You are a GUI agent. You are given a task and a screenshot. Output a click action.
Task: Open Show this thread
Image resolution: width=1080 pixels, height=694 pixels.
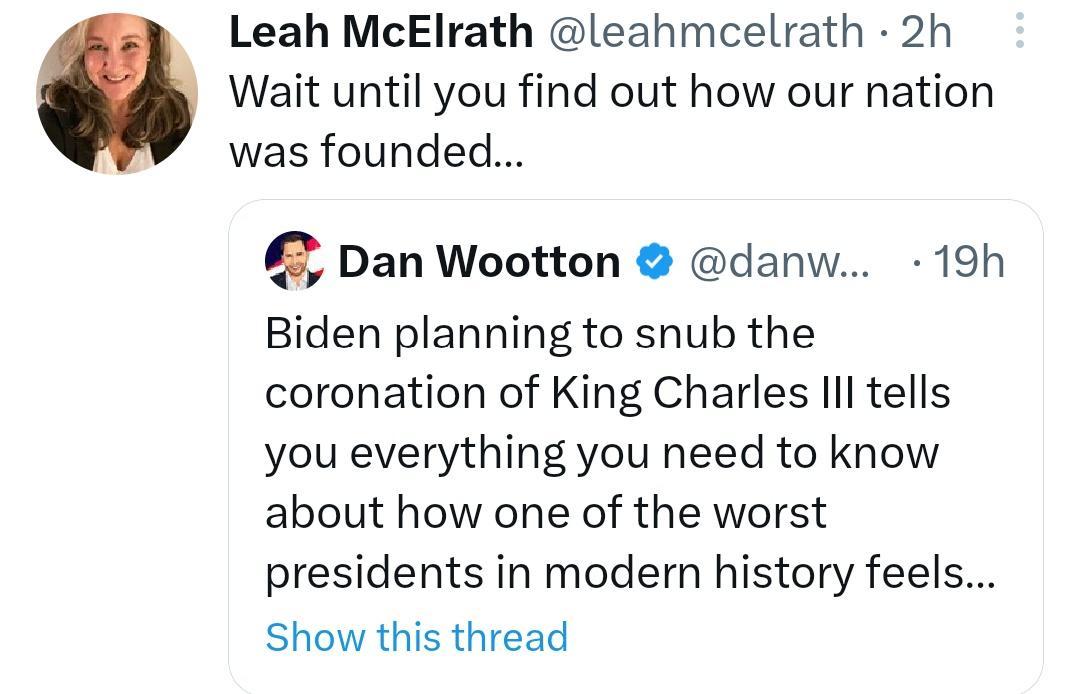[417, 637]
